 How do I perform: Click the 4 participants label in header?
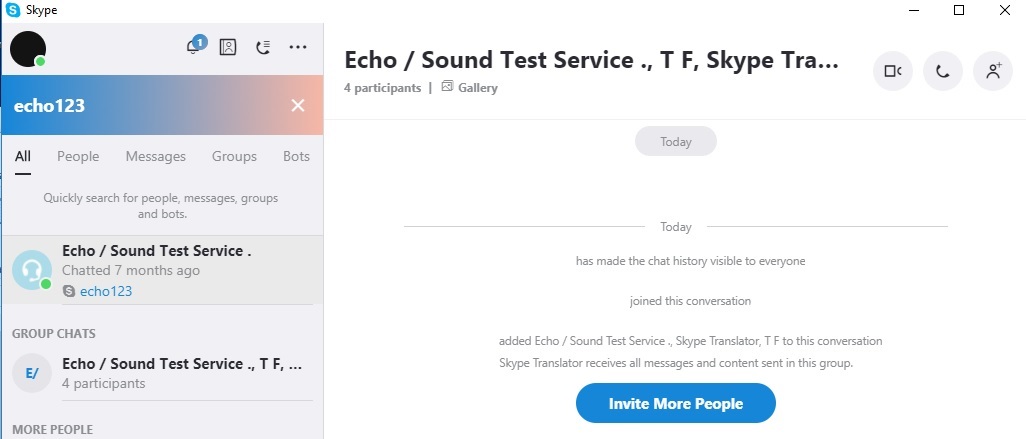pyautogui.click(x=383, y=88)
